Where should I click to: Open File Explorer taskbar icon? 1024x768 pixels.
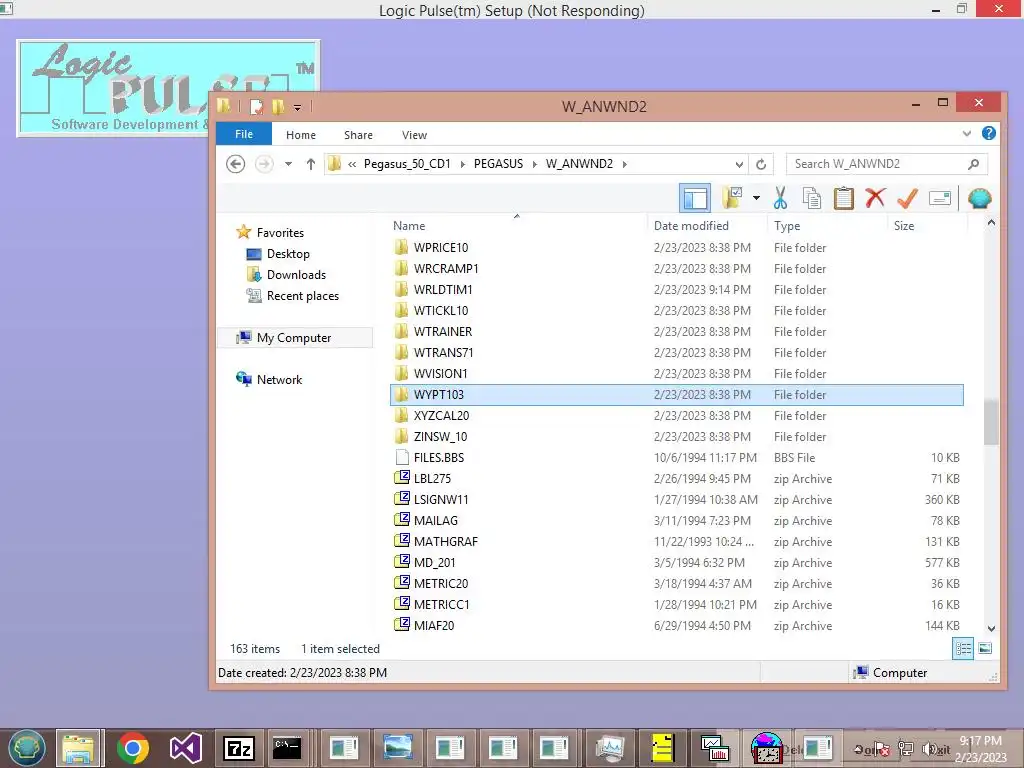[x=78, y=748]
